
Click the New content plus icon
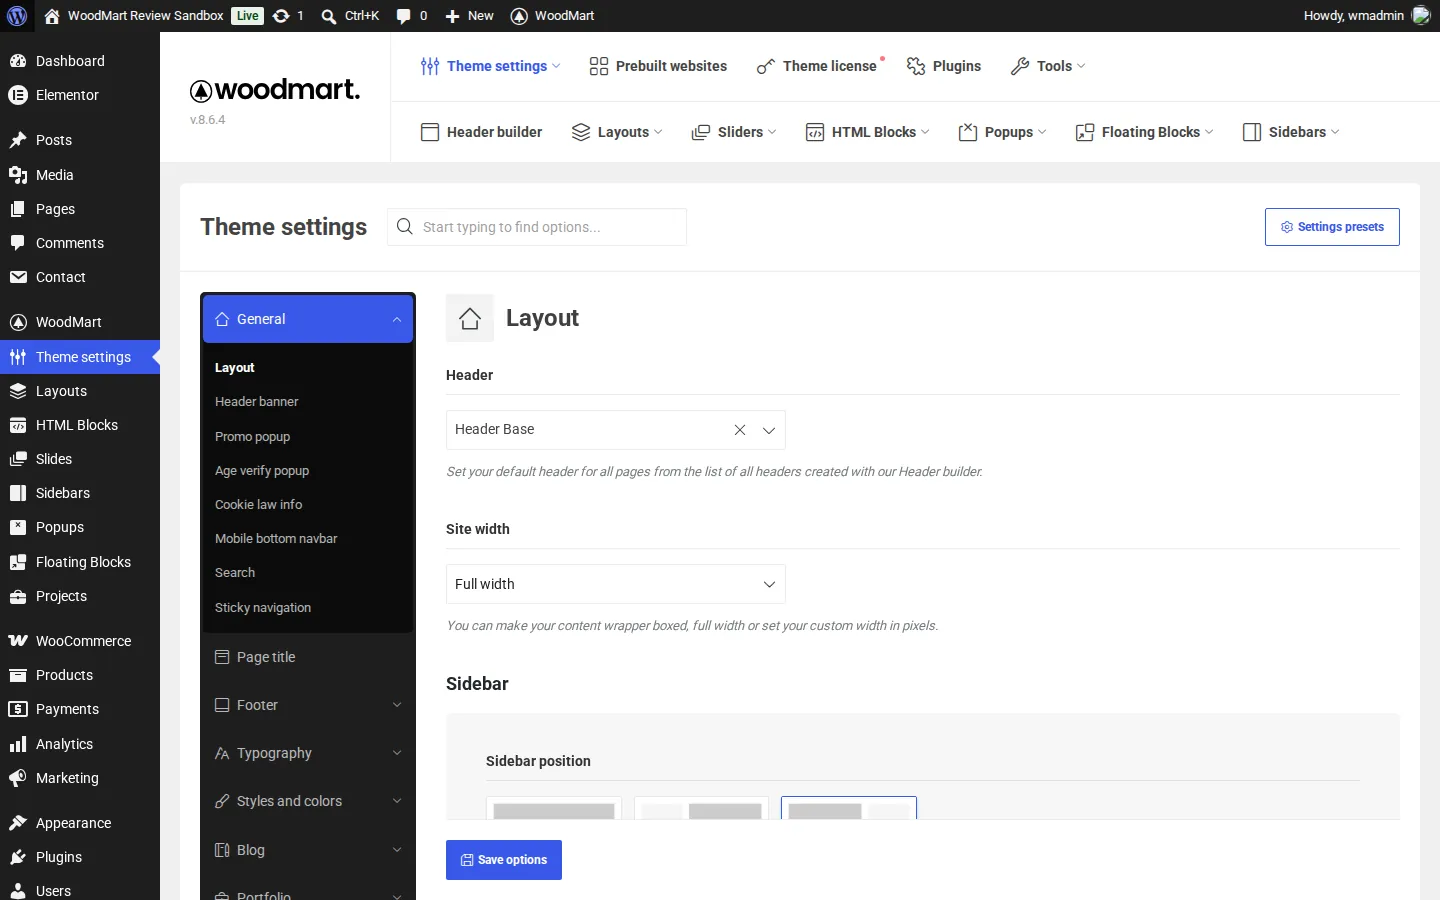(452, 16)
